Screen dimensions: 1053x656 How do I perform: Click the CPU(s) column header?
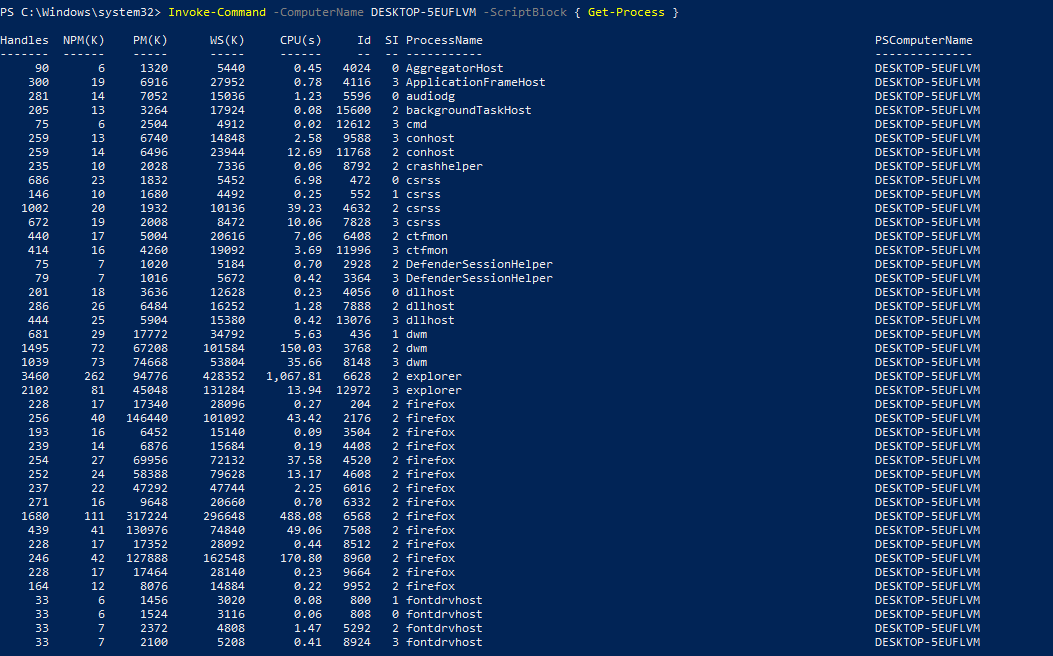[x=301, y=40]
